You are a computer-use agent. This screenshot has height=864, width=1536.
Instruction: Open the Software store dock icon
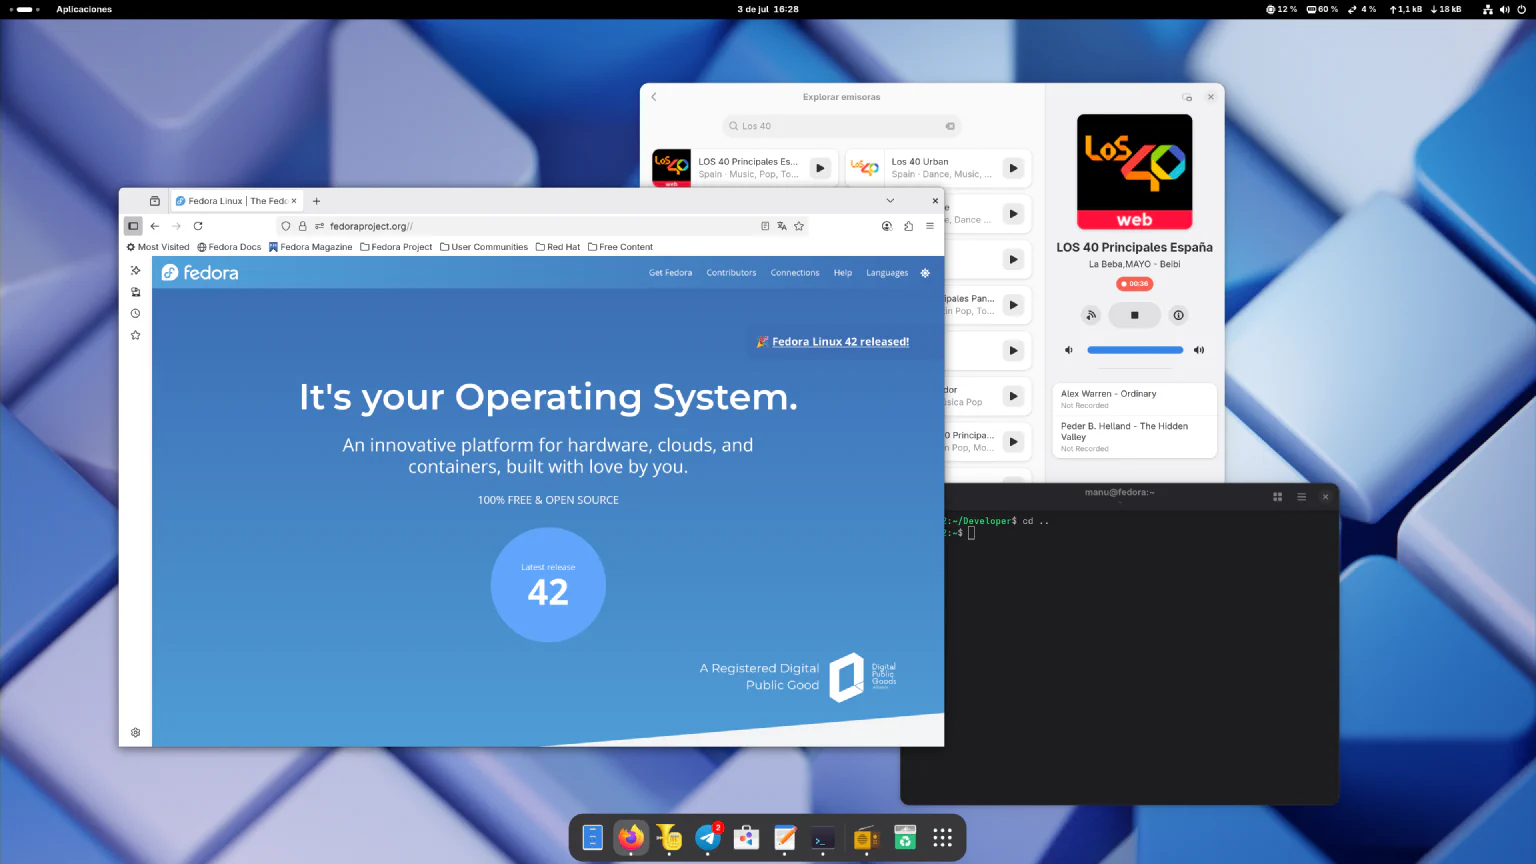tap(746, 837)
